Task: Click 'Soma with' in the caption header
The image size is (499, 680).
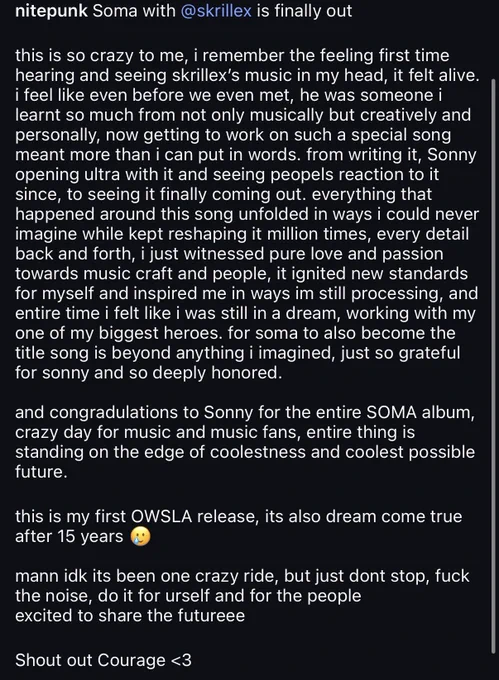Action: pos(134,11)
